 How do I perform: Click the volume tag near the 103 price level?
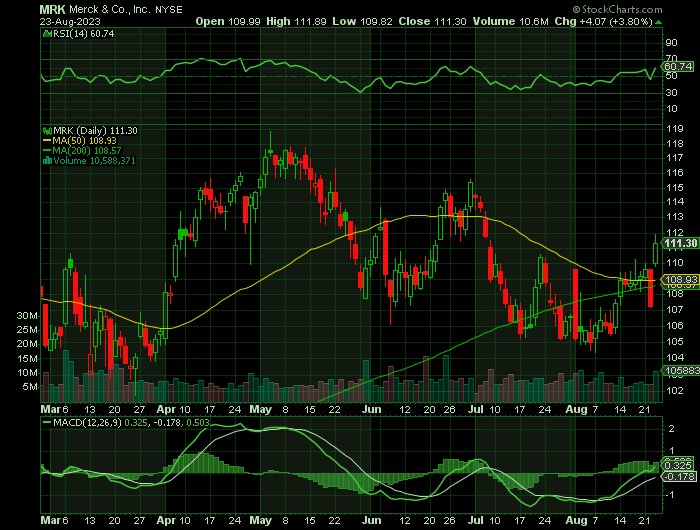pos(681,371)
